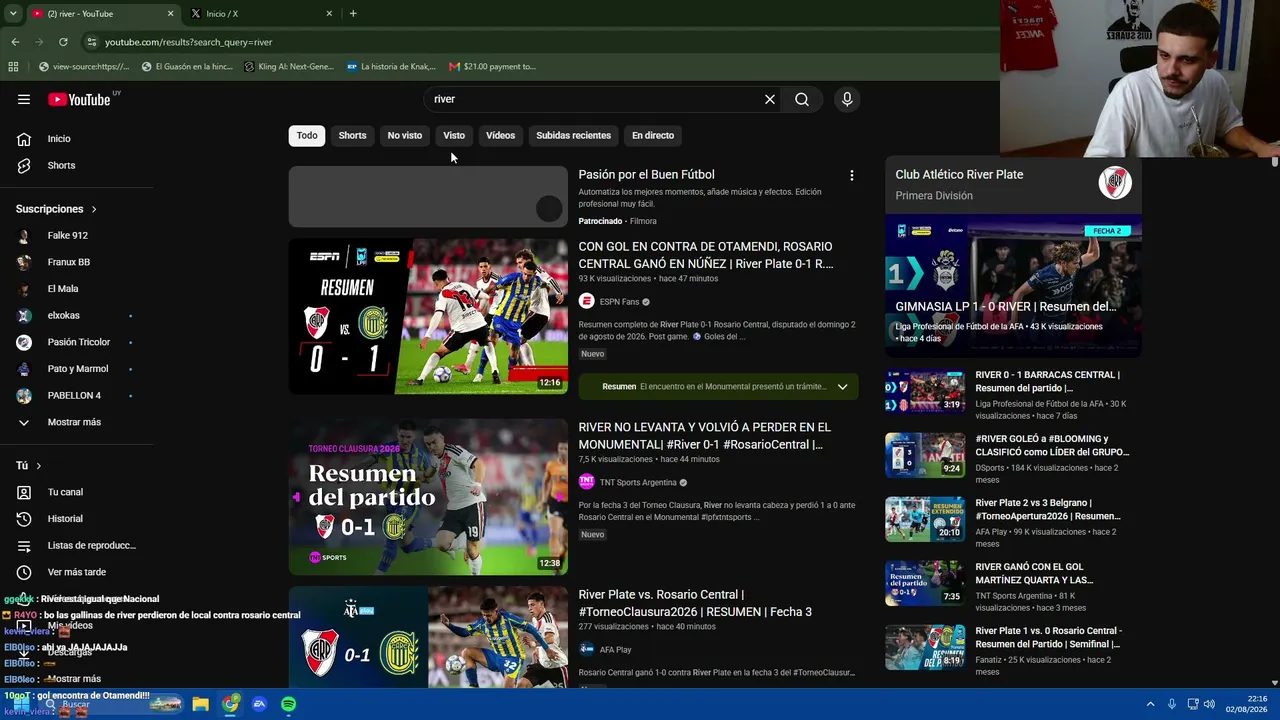Switch to the Inicio / X browser tab

tap(263, 14)
